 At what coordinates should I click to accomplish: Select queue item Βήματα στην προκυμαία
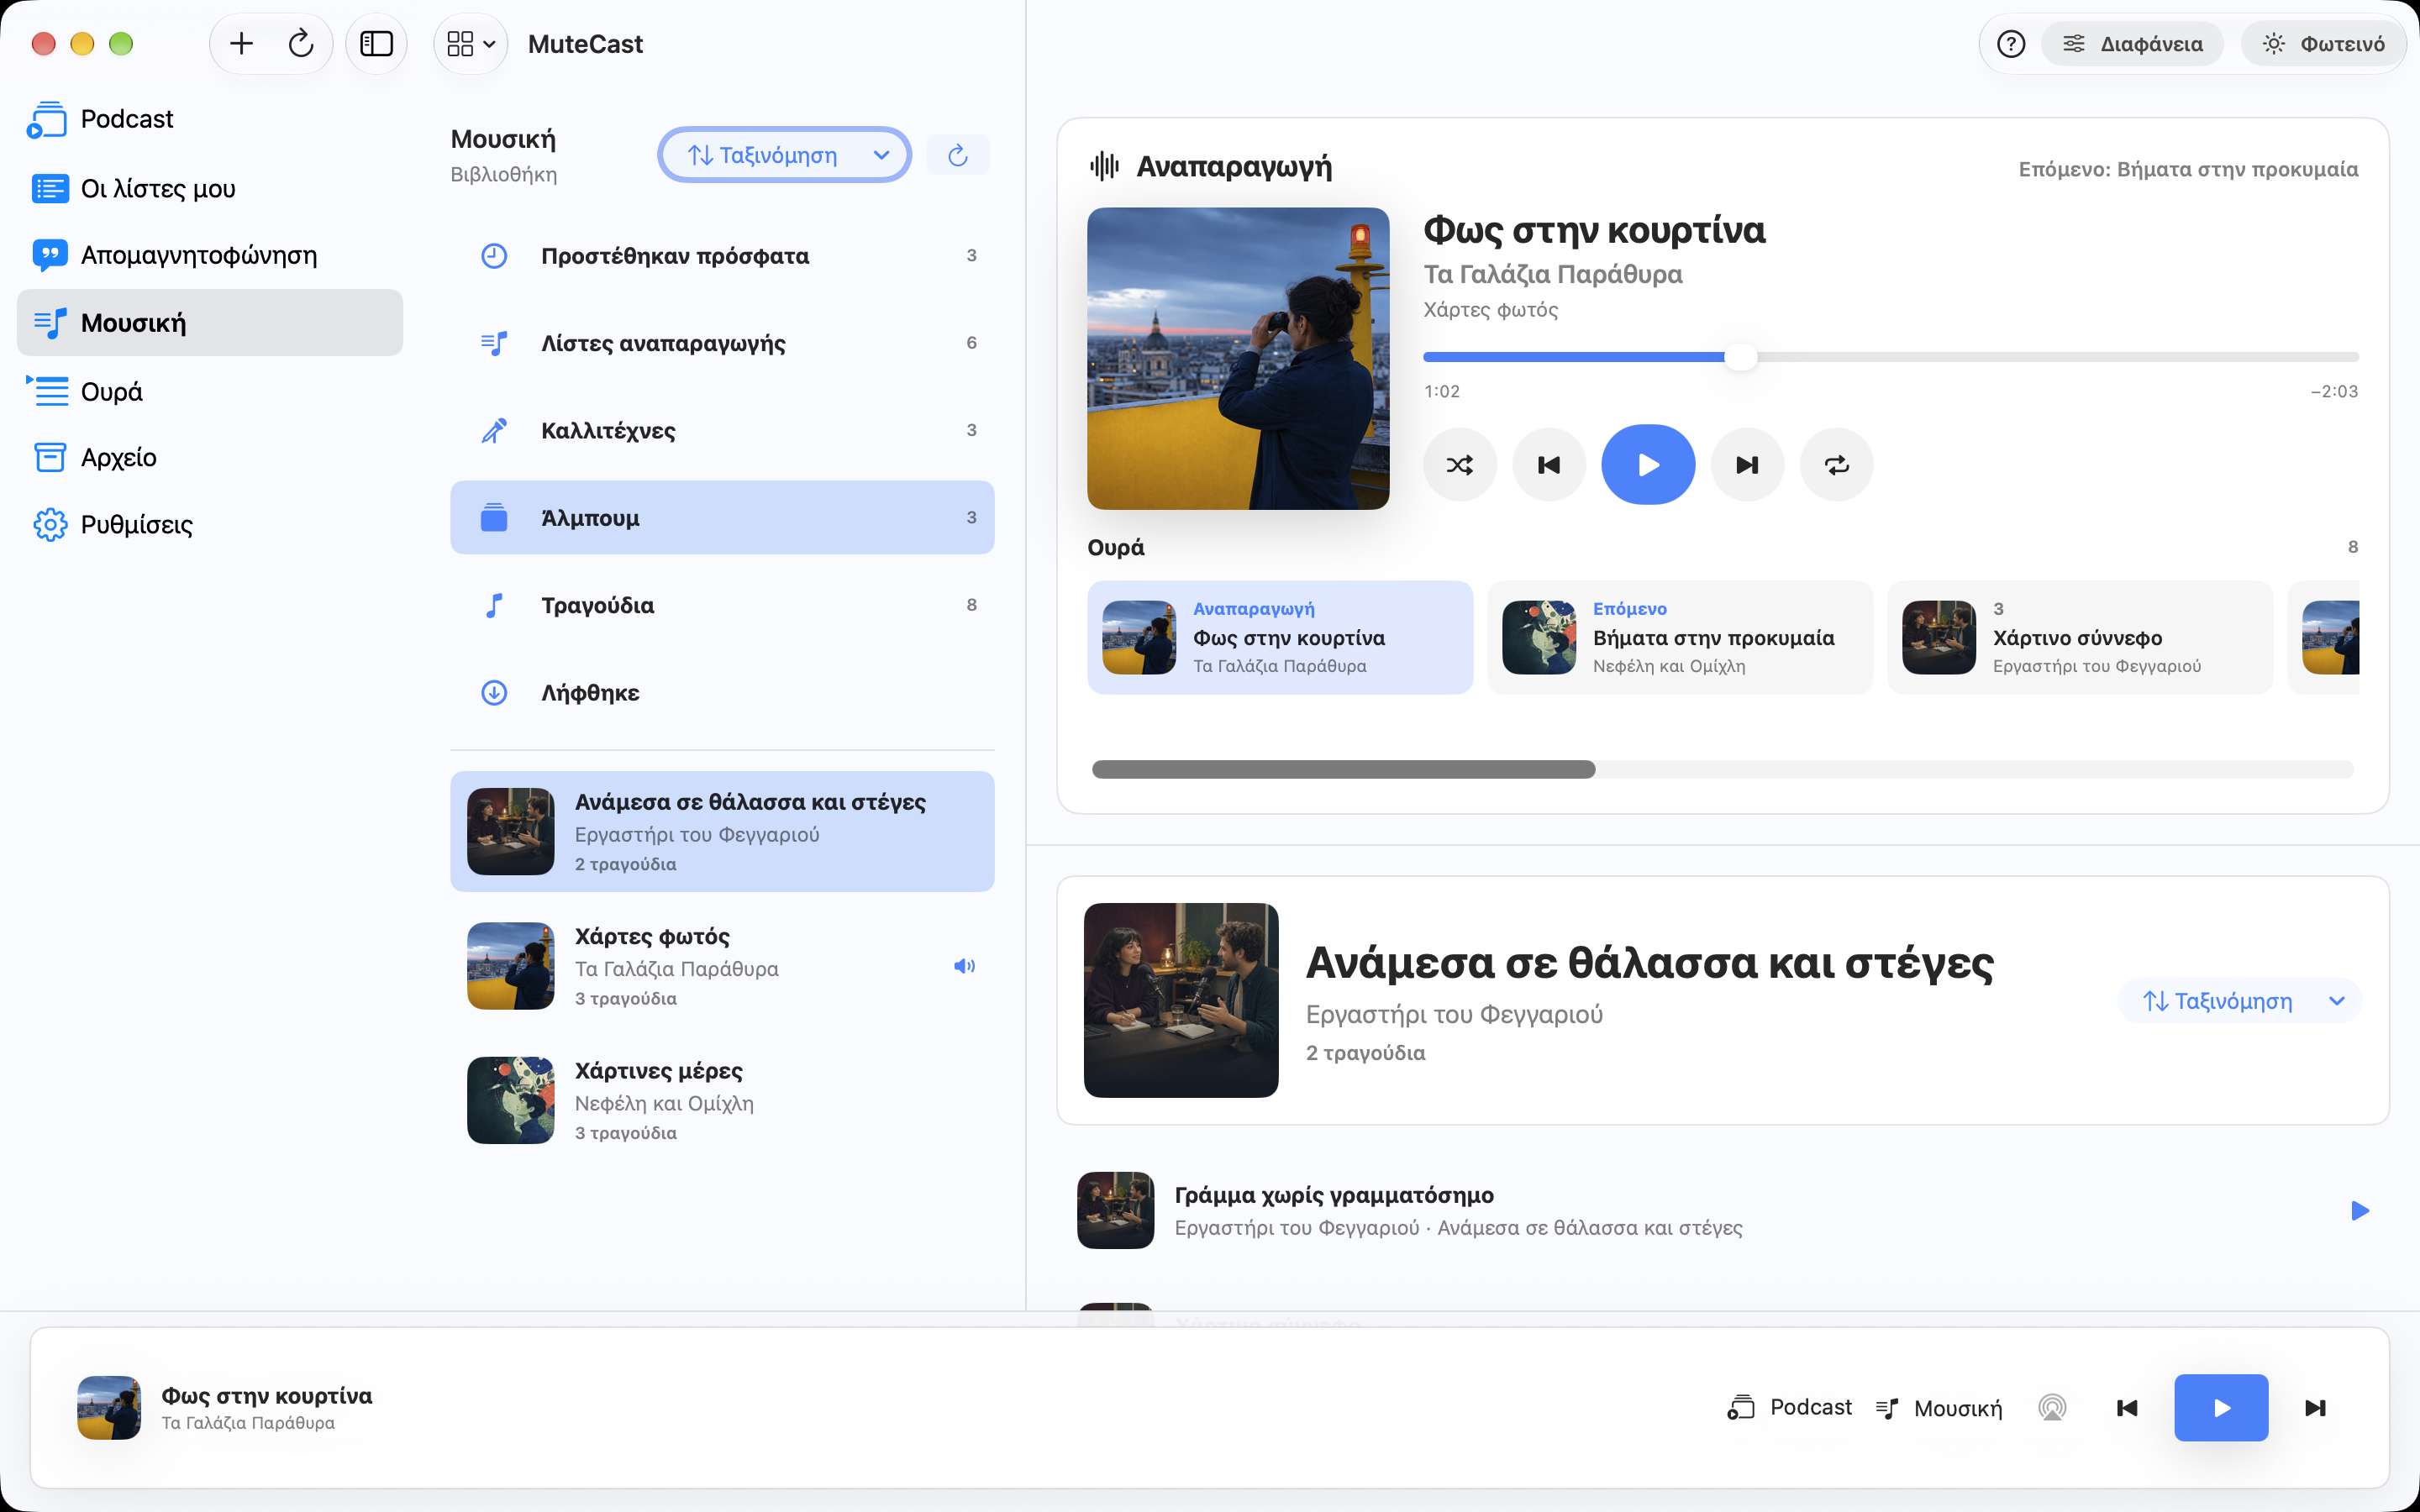click(1680, 637)
